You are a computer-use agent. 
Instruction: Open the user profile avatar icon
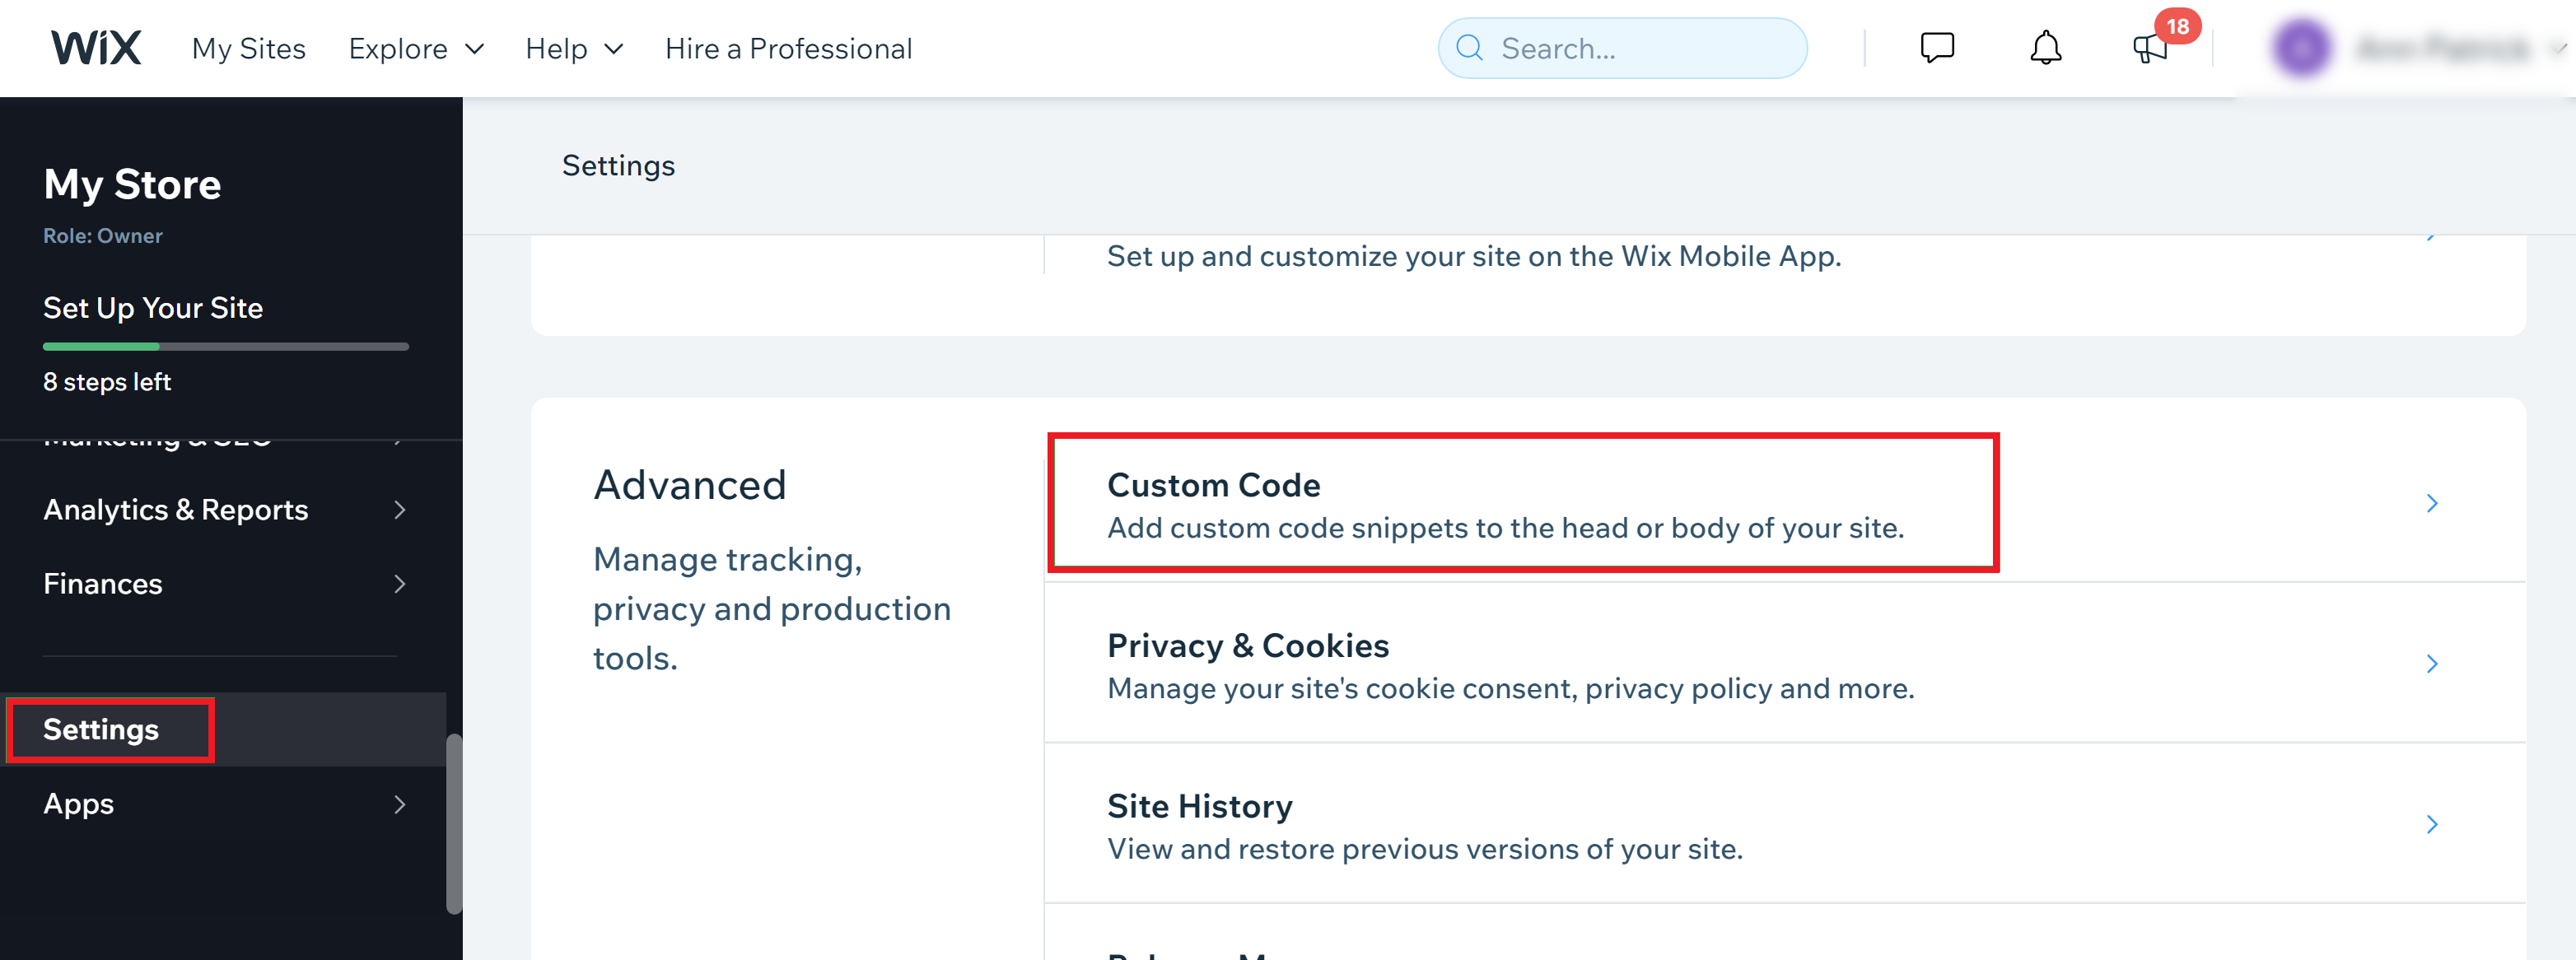coord(2300,46)
